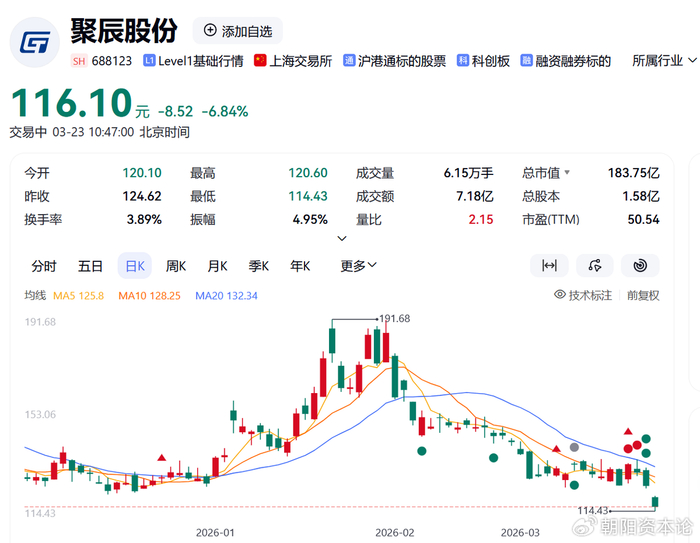Image resolution: width=700 pixels, height=543 pixels.
Task: Click the 昨收 value 124.62
Action: 142,196
